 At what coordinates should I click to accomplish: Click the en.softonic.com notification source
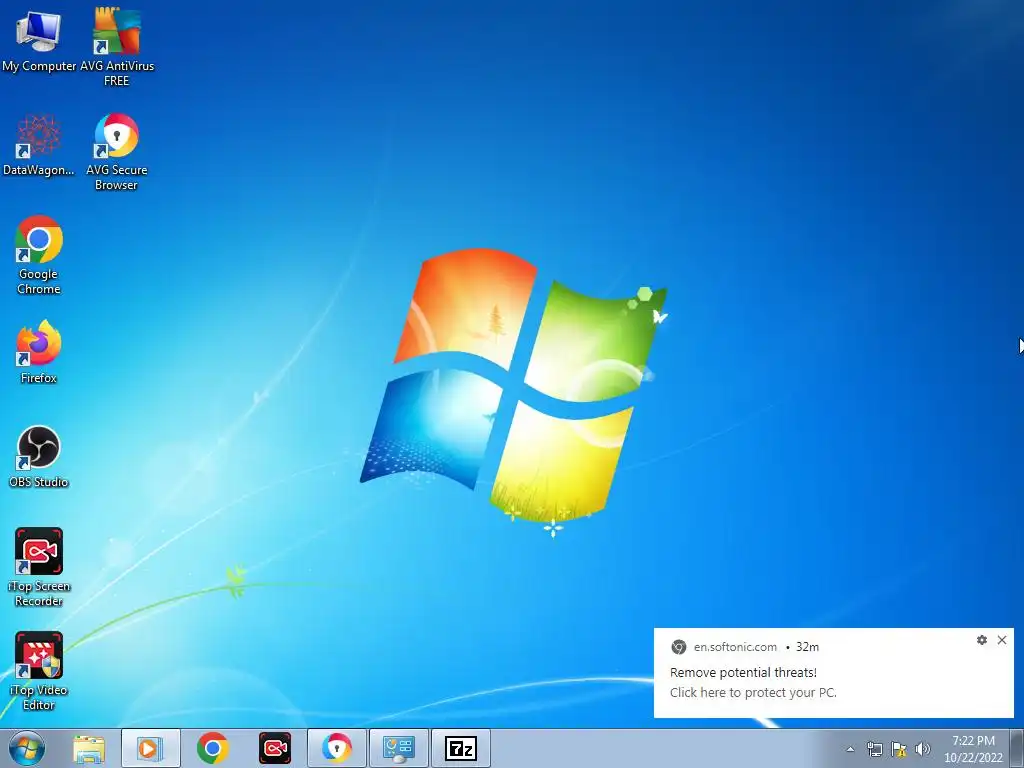735,647
